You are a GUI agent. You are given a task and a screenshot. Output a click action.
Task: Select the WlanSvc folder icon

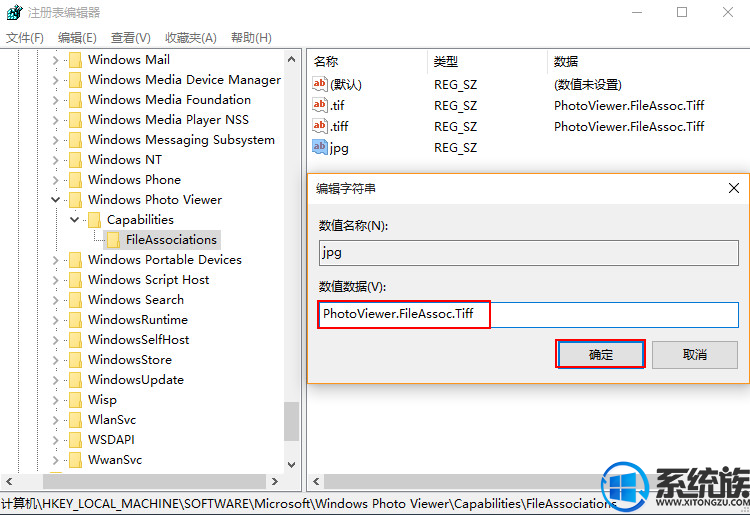75,420
